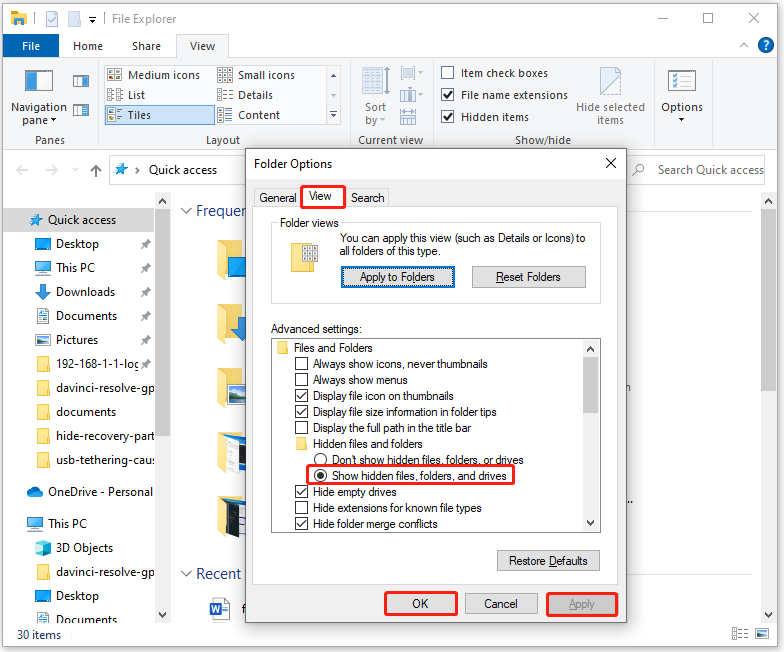Uncheck Display file icon on thumbnails
784x652 pixels.
(301, 396)
